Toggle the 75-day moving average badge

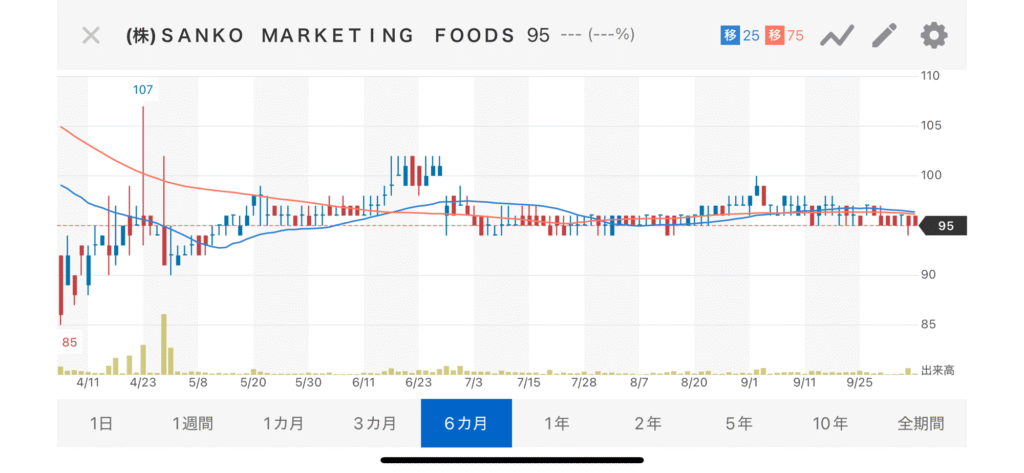click(784, 36)
